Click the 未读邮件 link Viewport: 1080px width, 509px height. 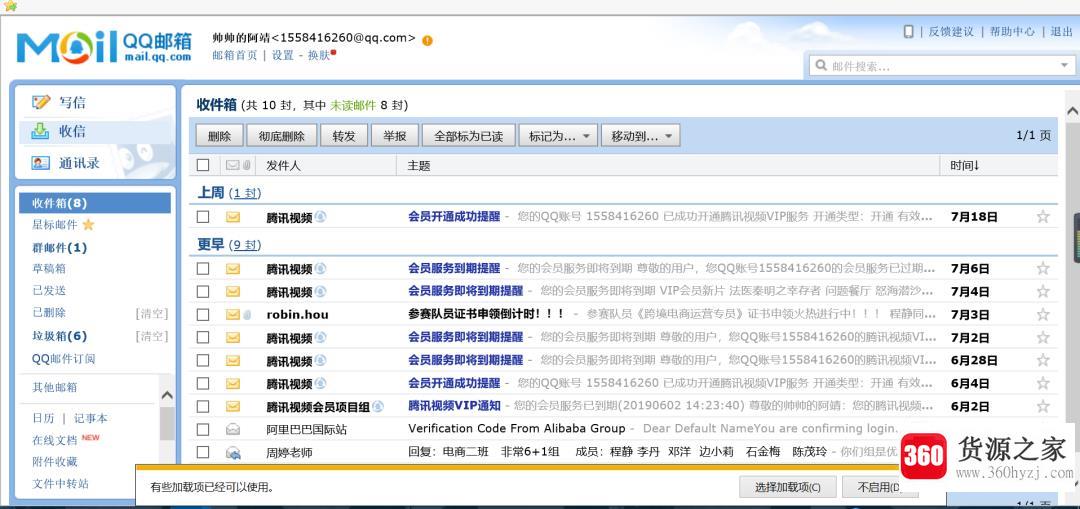click(353, 105)
